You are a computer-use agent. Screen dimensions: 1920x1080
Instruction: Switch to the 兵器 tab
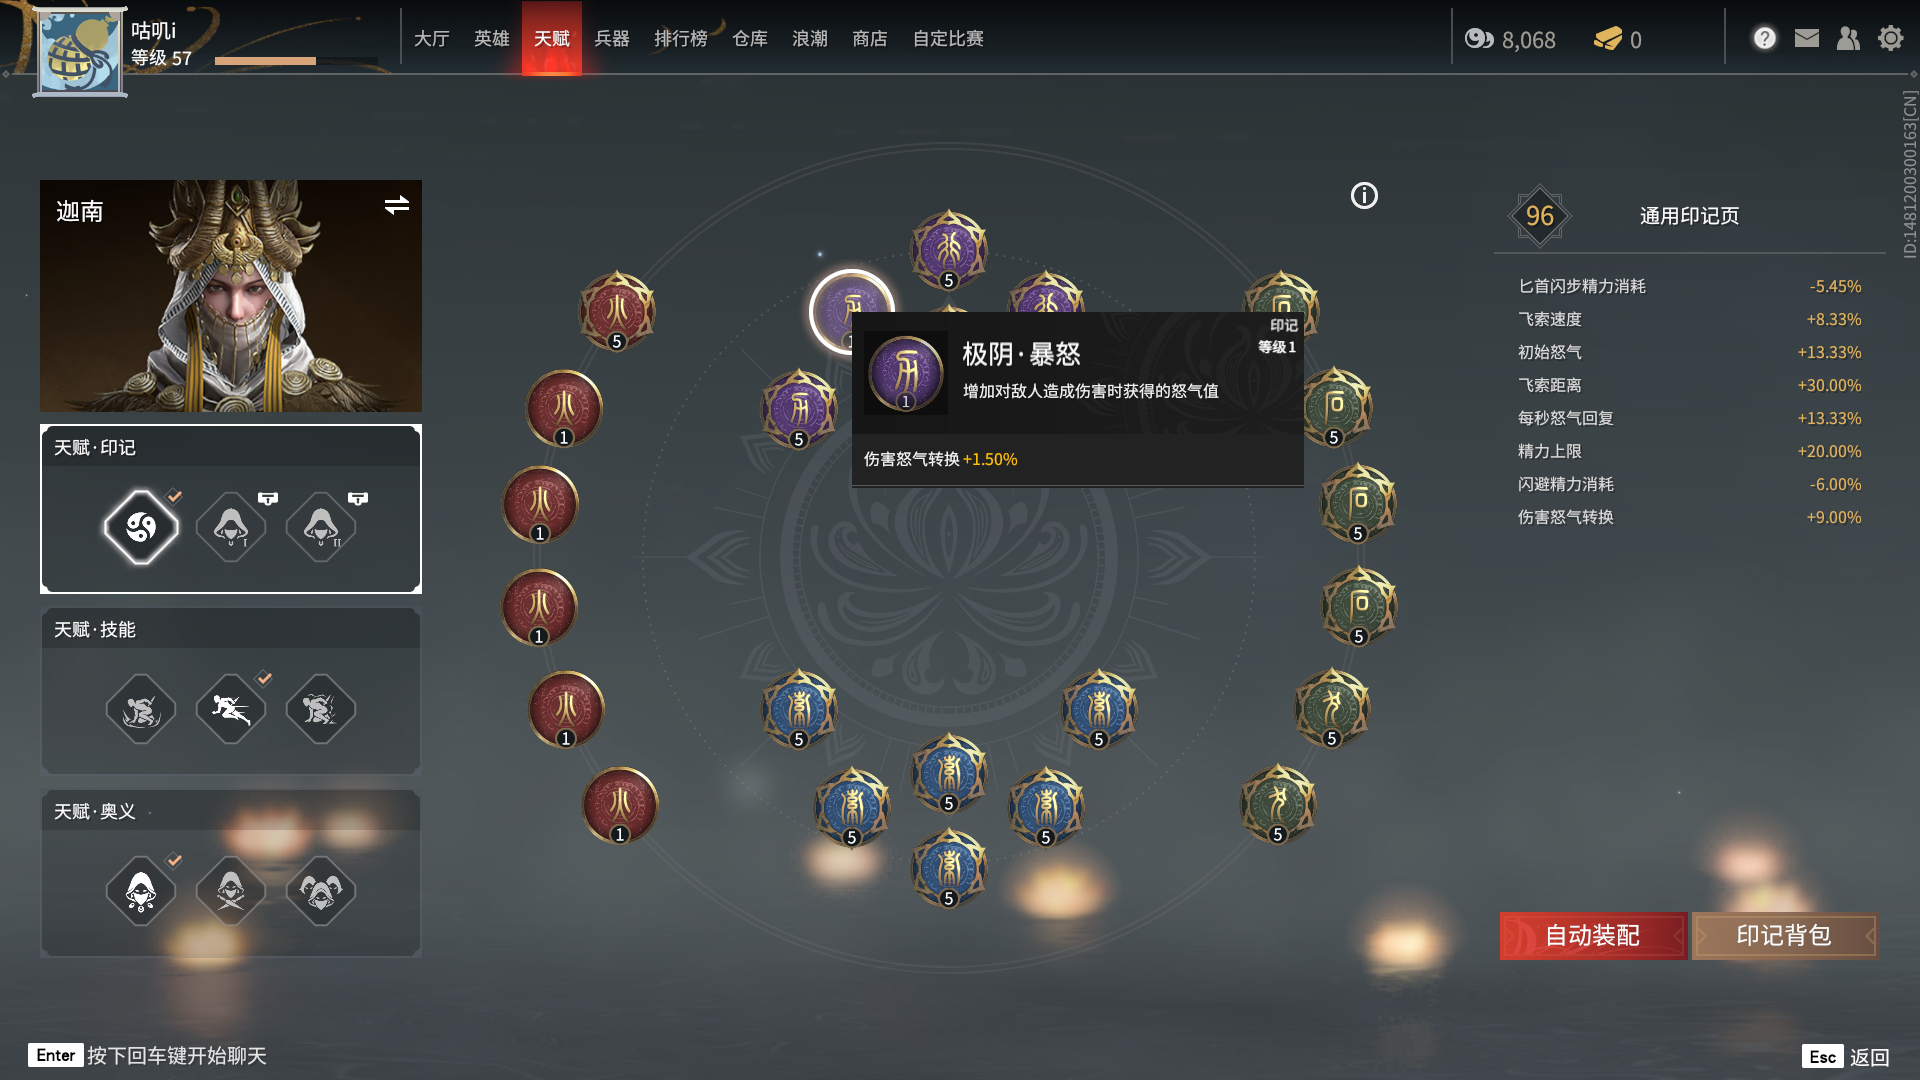click(612, 38)
